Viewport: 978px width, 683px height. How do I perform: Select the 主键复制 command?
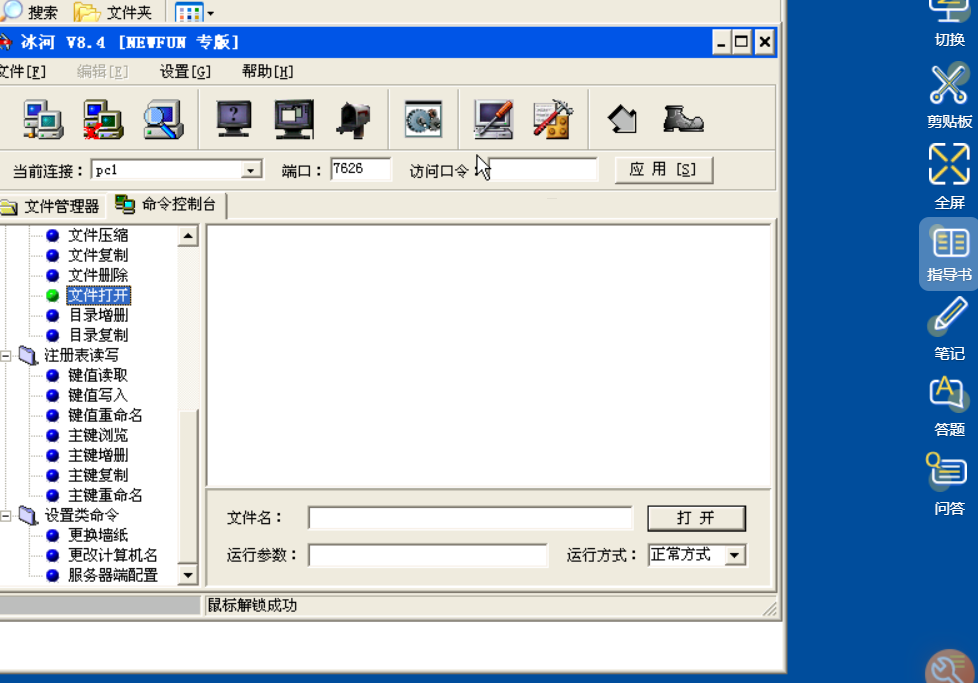(98, 475)
